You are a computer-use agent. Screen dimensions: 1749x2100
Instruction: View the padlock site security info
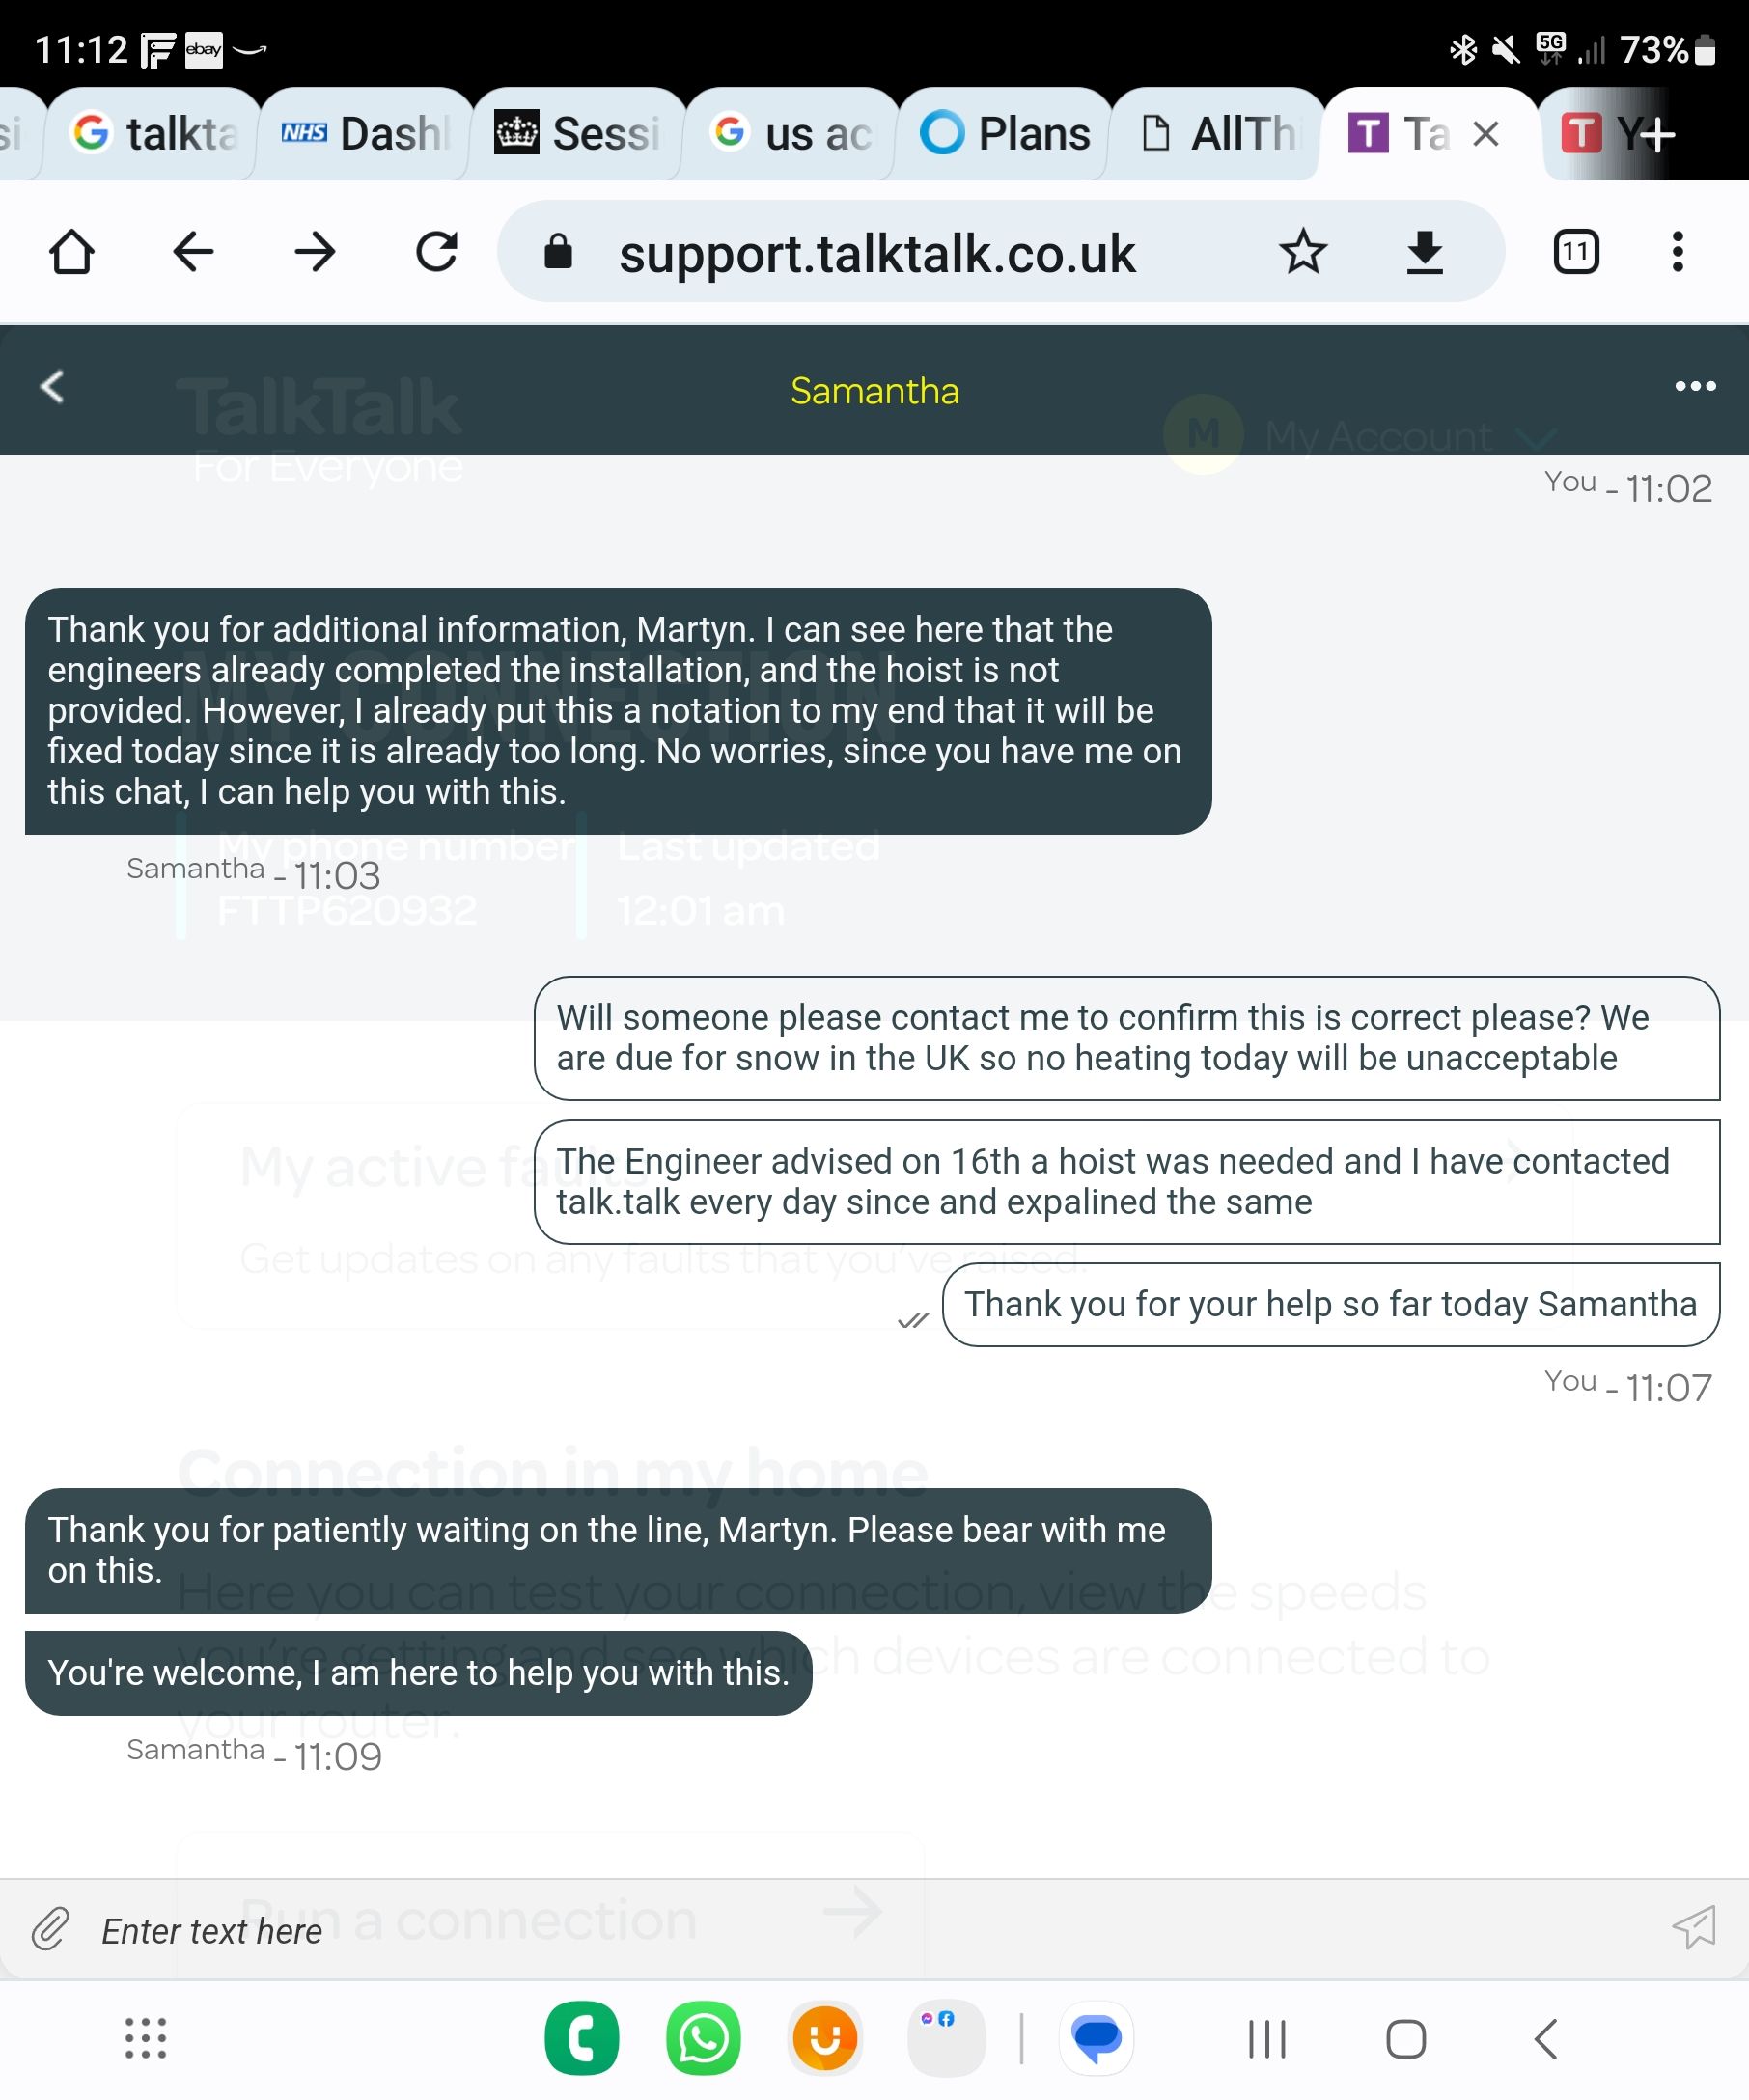tap(560, 252)
